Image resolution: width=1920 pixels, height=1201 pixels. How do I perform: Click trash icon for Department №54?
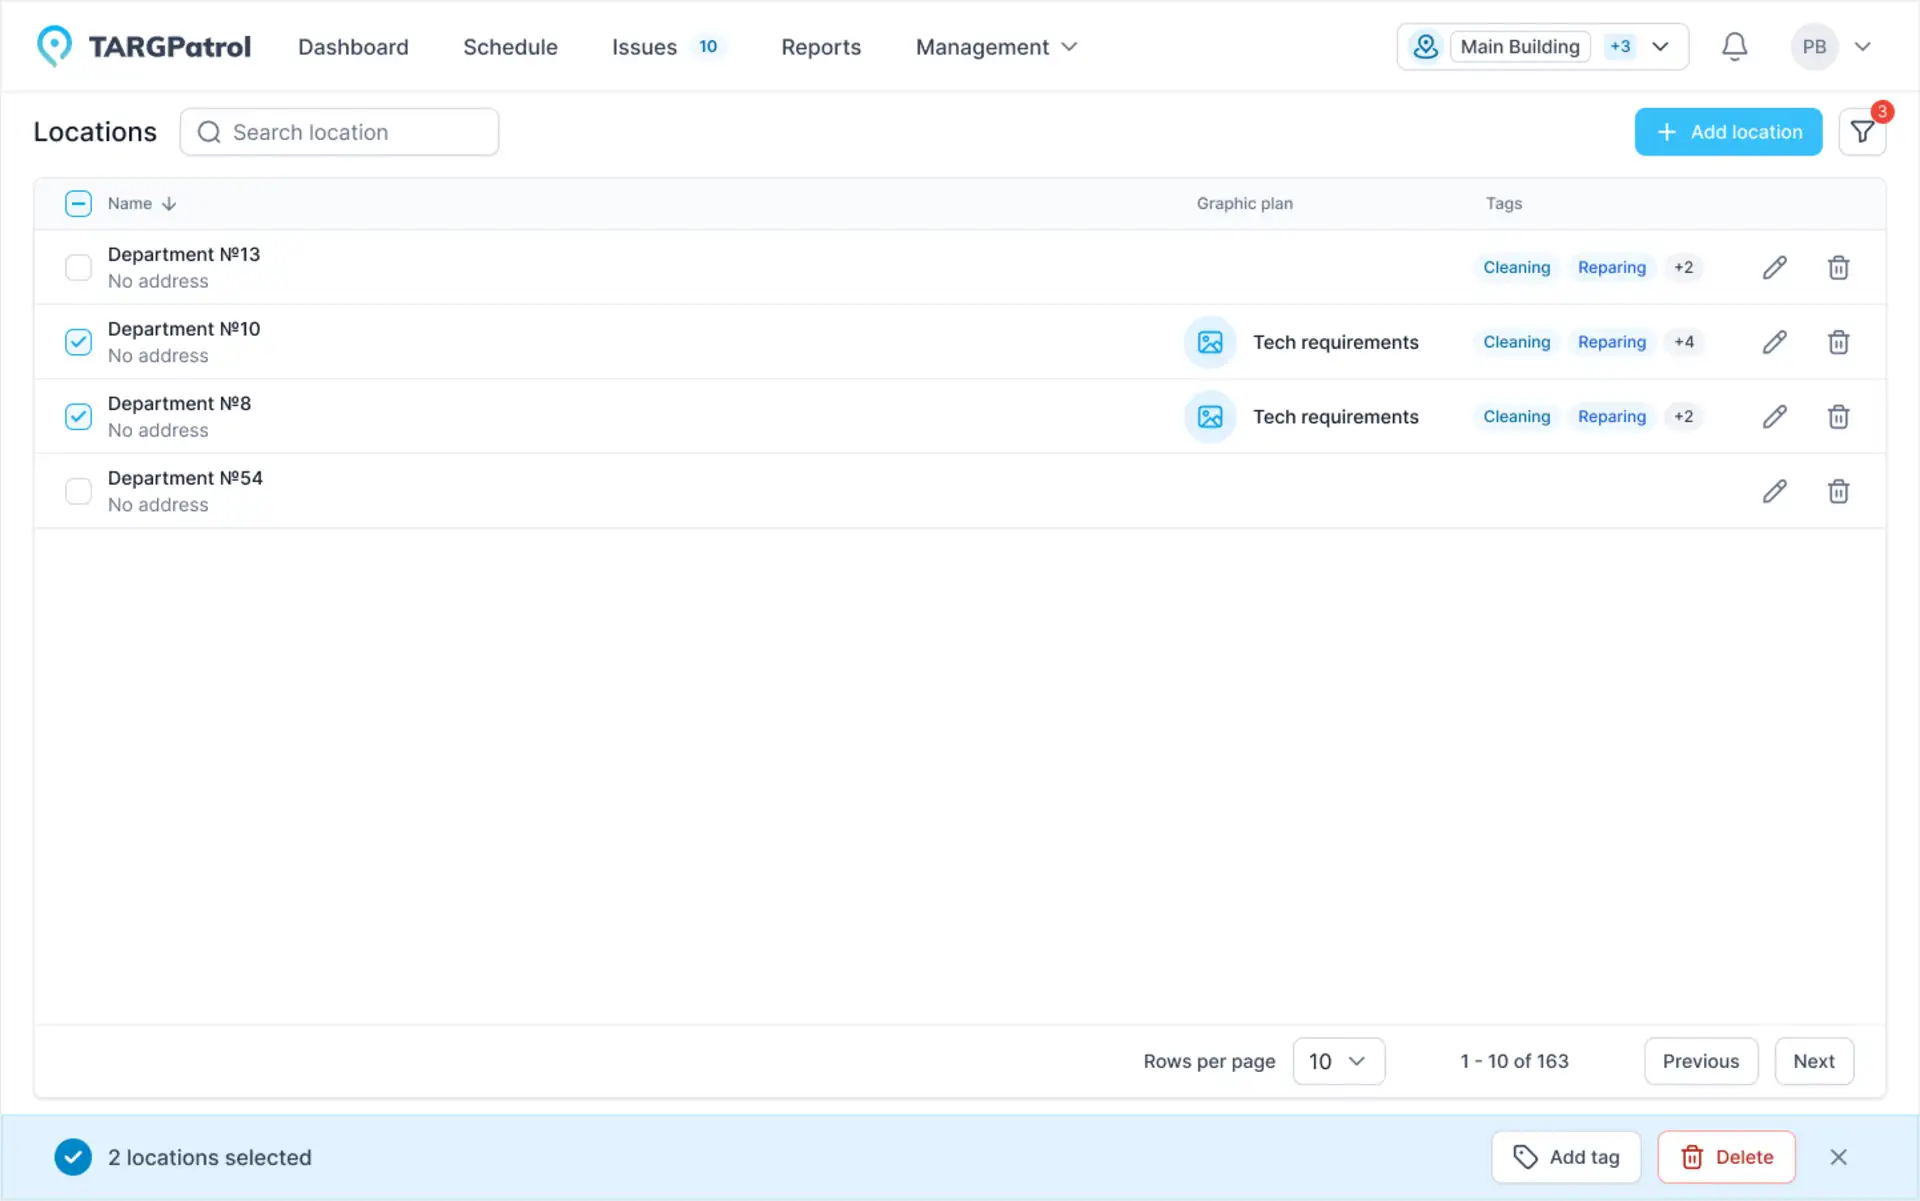pyautogui.click(x=1838, y=491)
